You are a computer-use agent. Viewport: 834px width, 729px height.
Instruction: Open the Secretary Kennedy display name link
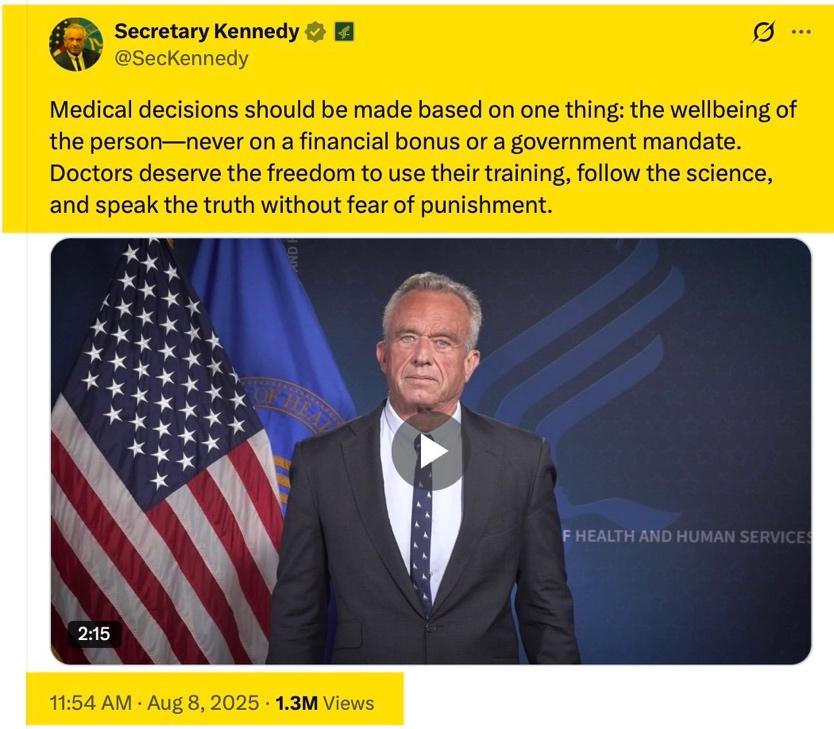click(x=207, y=32)
